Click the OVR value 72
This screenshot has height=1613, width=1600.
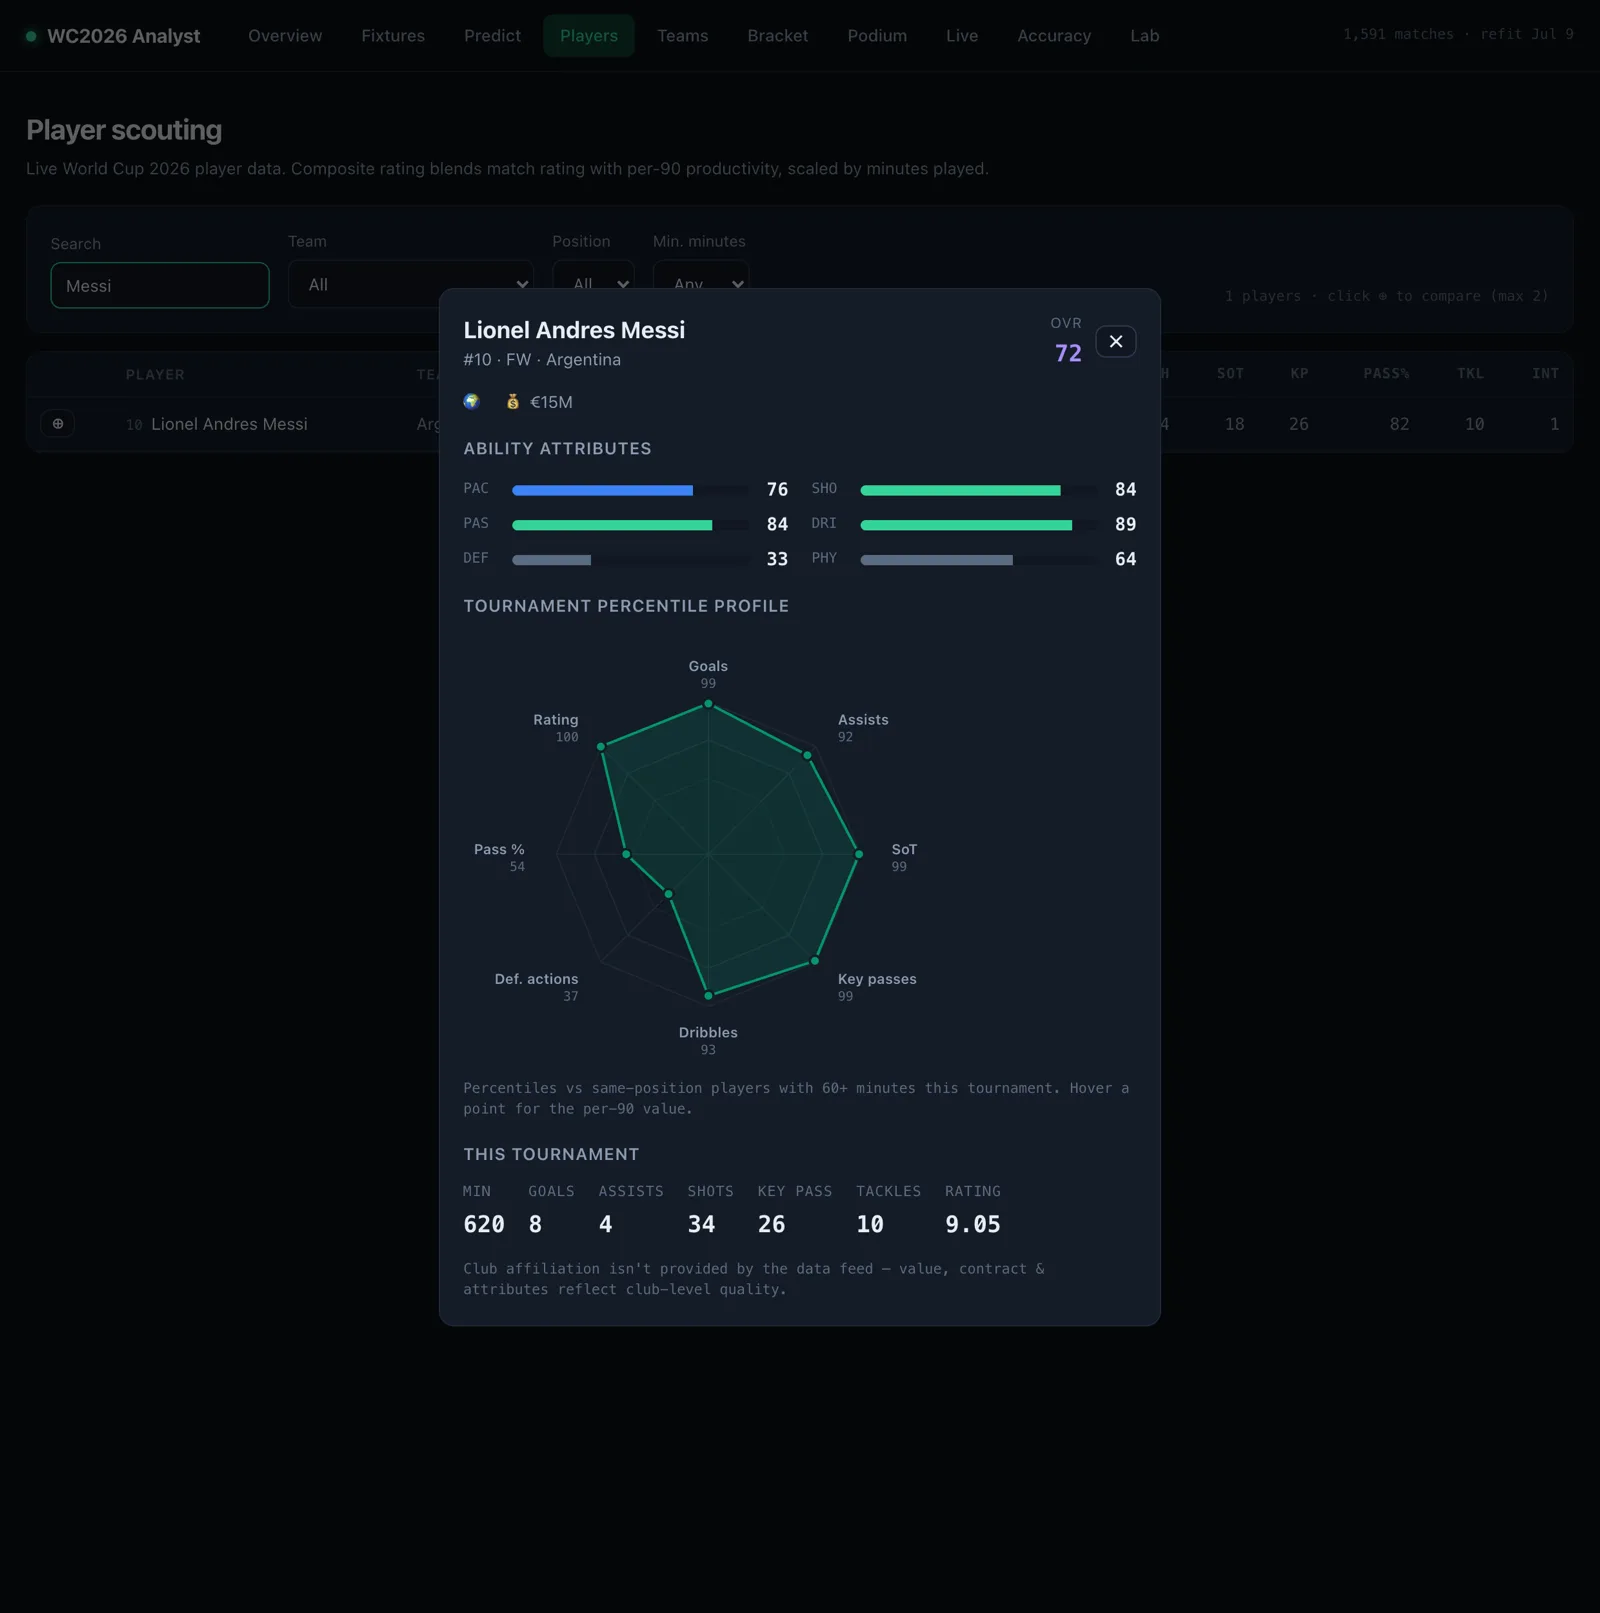pos(1068,353)
